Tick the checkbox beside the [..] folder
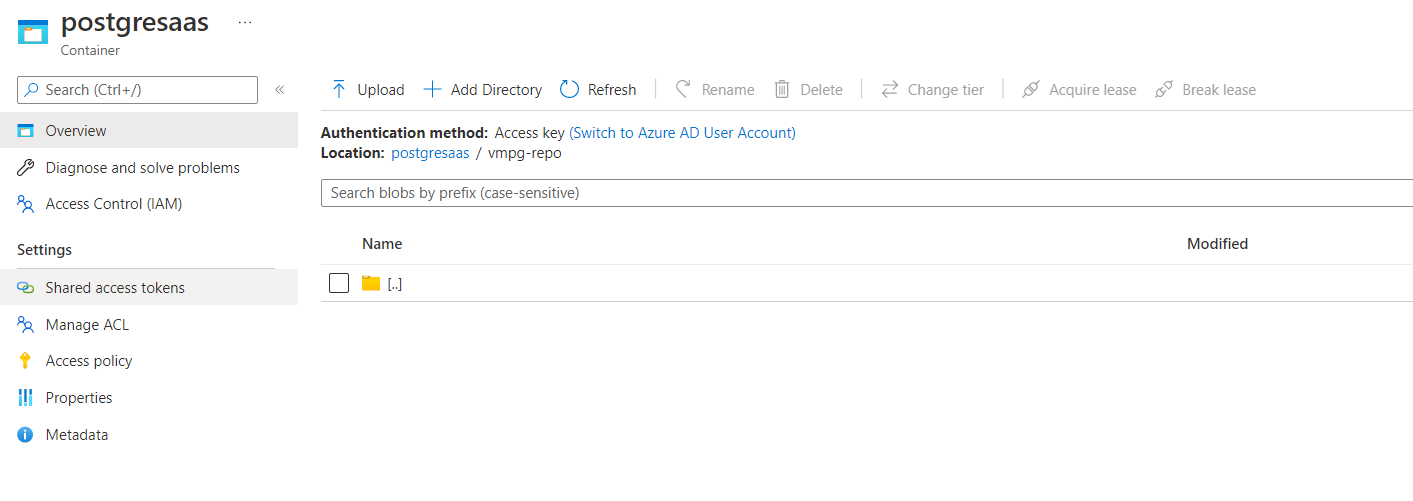 [x=339, y=283]
